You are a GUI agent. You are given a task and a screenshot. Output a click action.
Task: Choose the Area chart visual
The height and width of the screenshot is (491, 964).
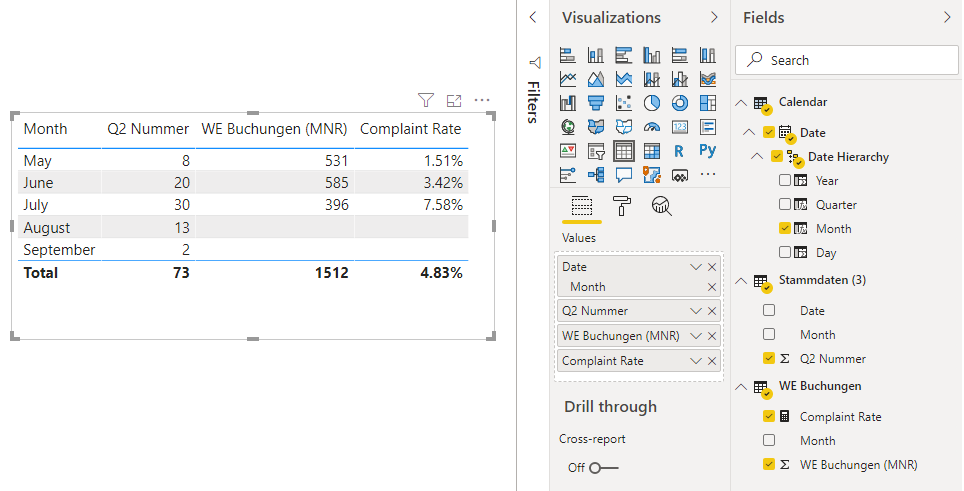click(x=595, y=79)
